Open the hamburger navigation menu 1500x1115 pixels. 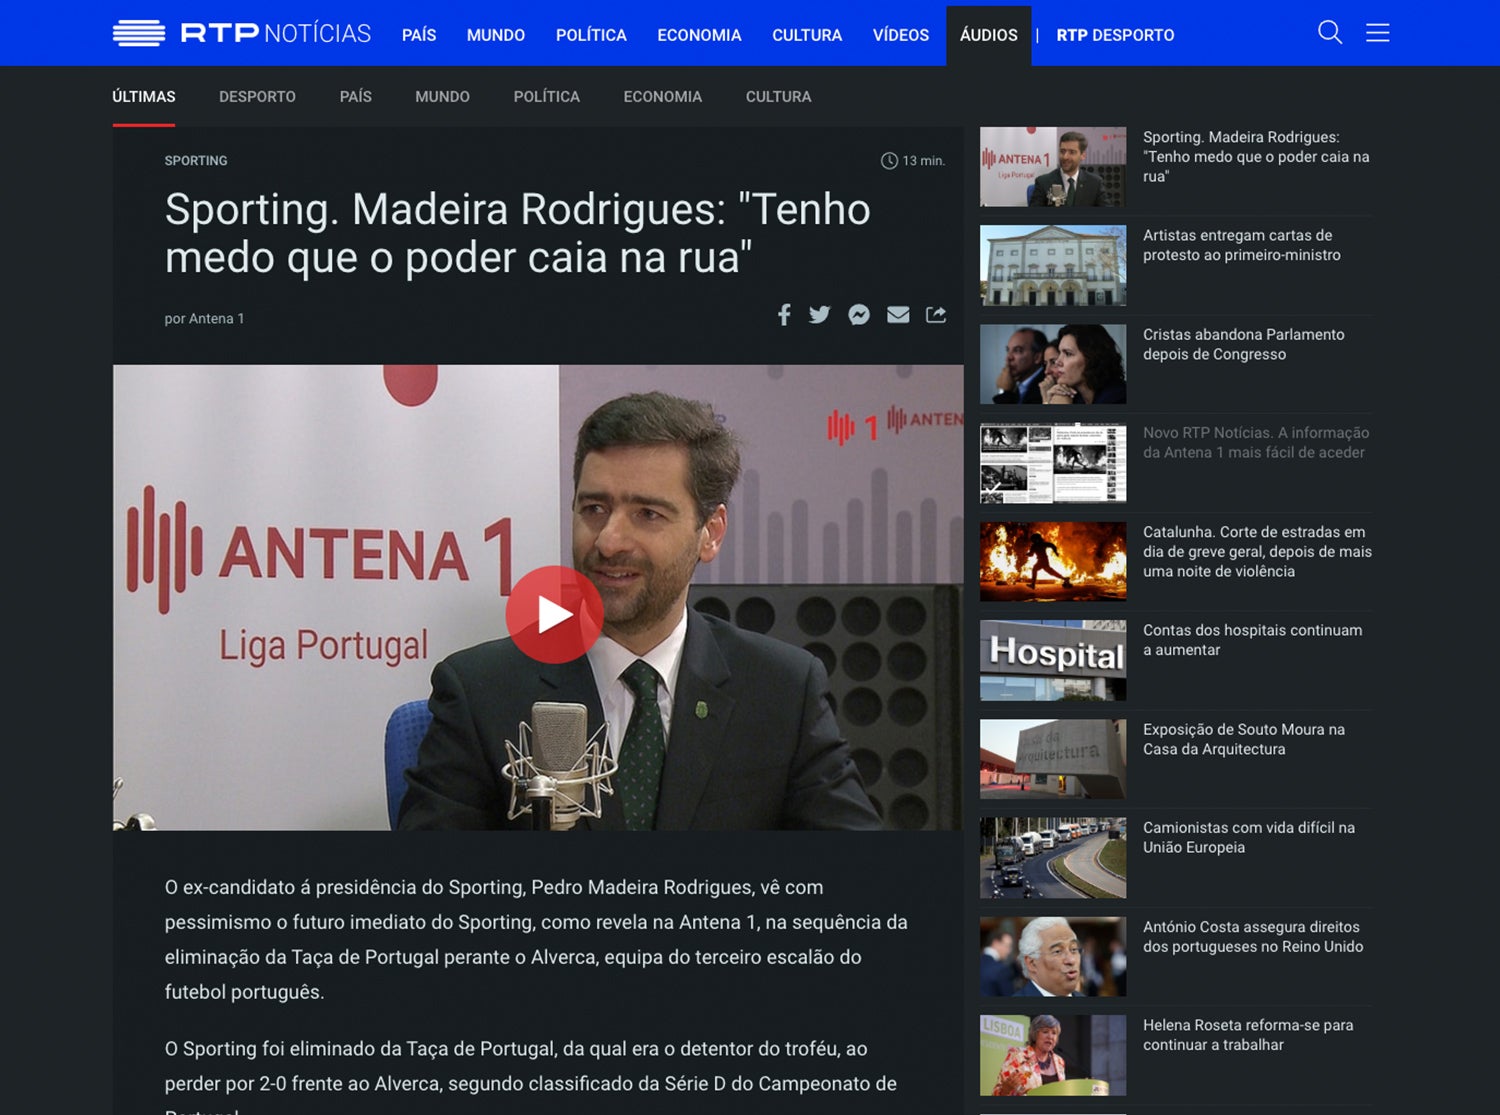[x=1377, y=33]
